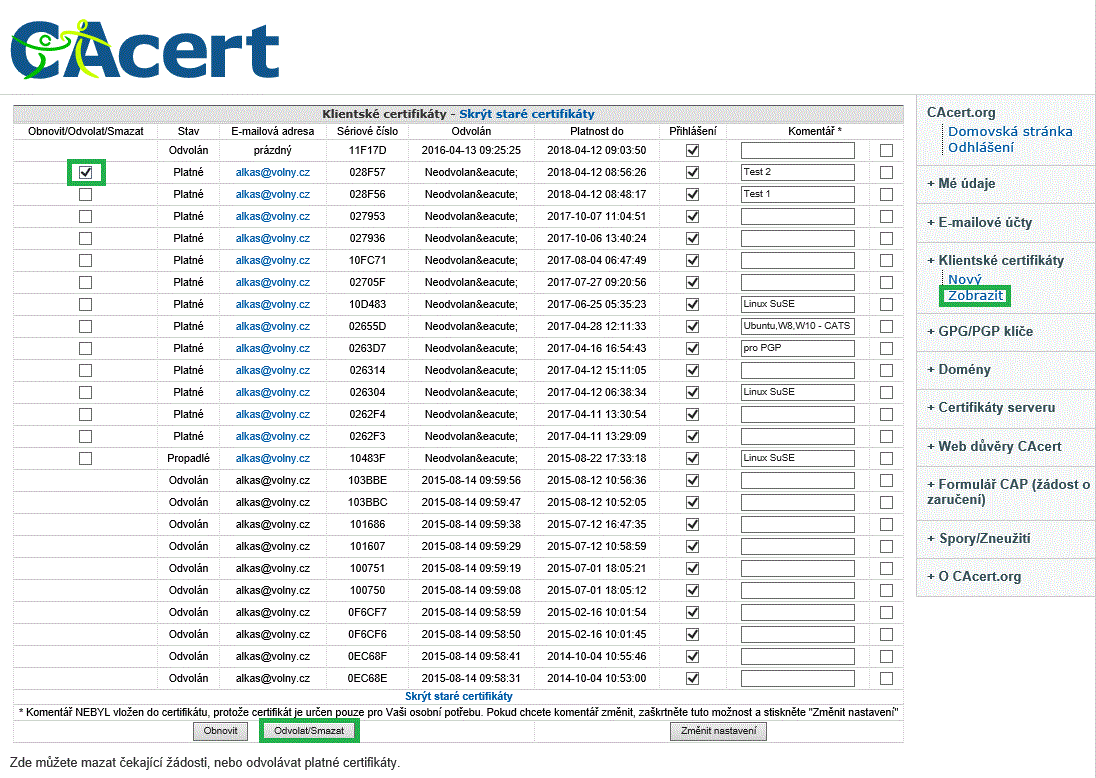
Task: Select the checkbox for expired certificate 10483F
Action: click(x=86, y=458)
